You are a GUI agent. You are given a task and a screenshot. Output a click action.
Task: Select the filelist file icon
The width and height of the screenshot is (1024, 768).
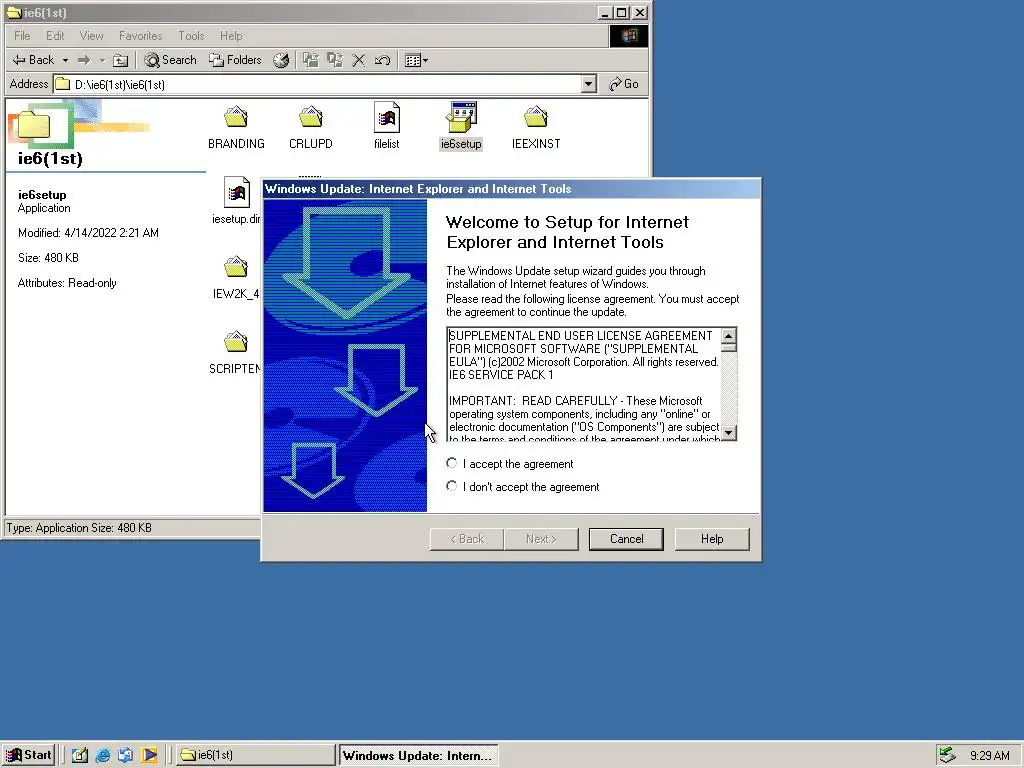coord(387,118)
